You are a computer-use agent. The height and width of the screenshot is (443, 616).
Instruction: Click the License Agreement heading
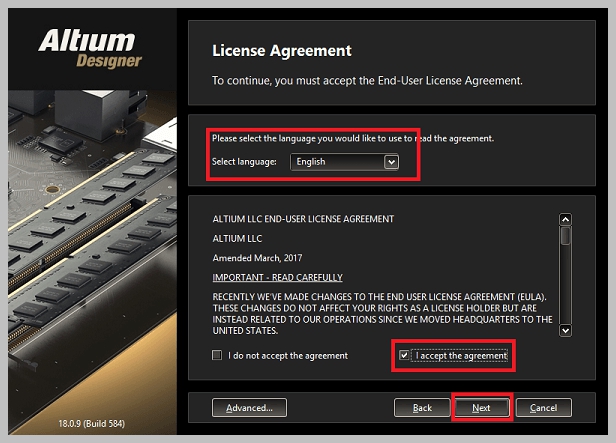[282, 51]
